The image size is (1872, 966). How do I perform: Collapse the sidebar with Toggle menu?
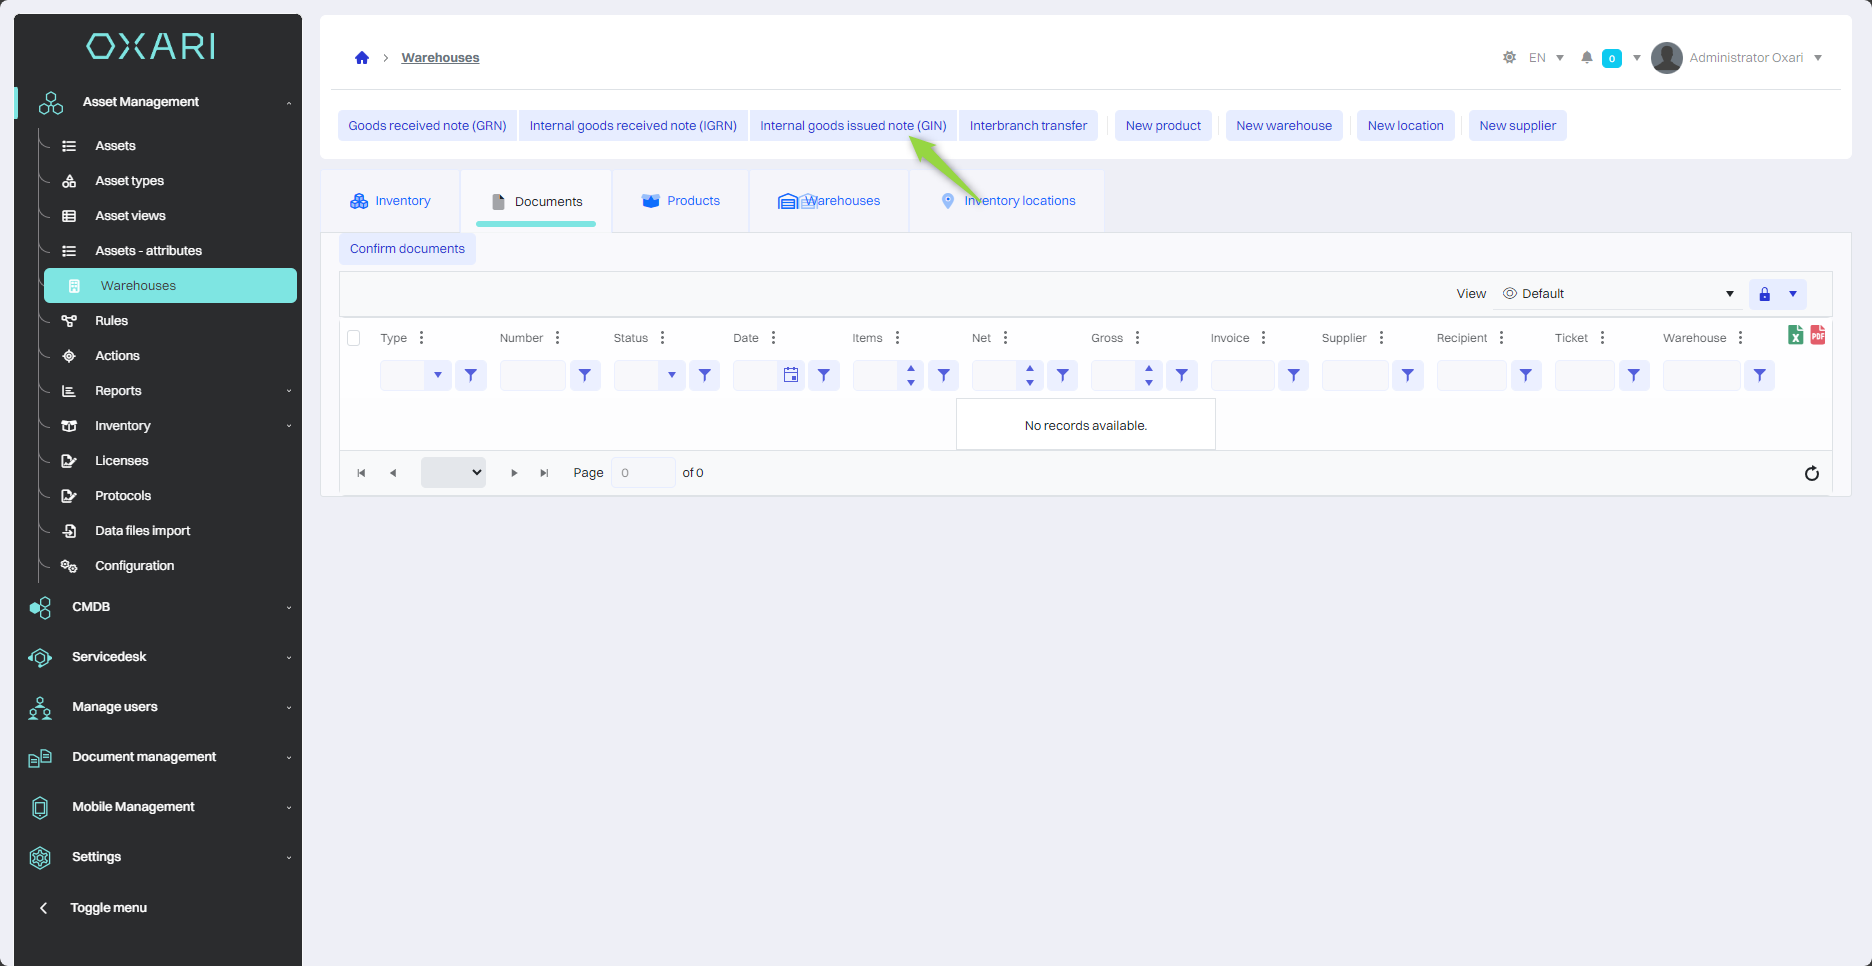click(x=108, y=908)
